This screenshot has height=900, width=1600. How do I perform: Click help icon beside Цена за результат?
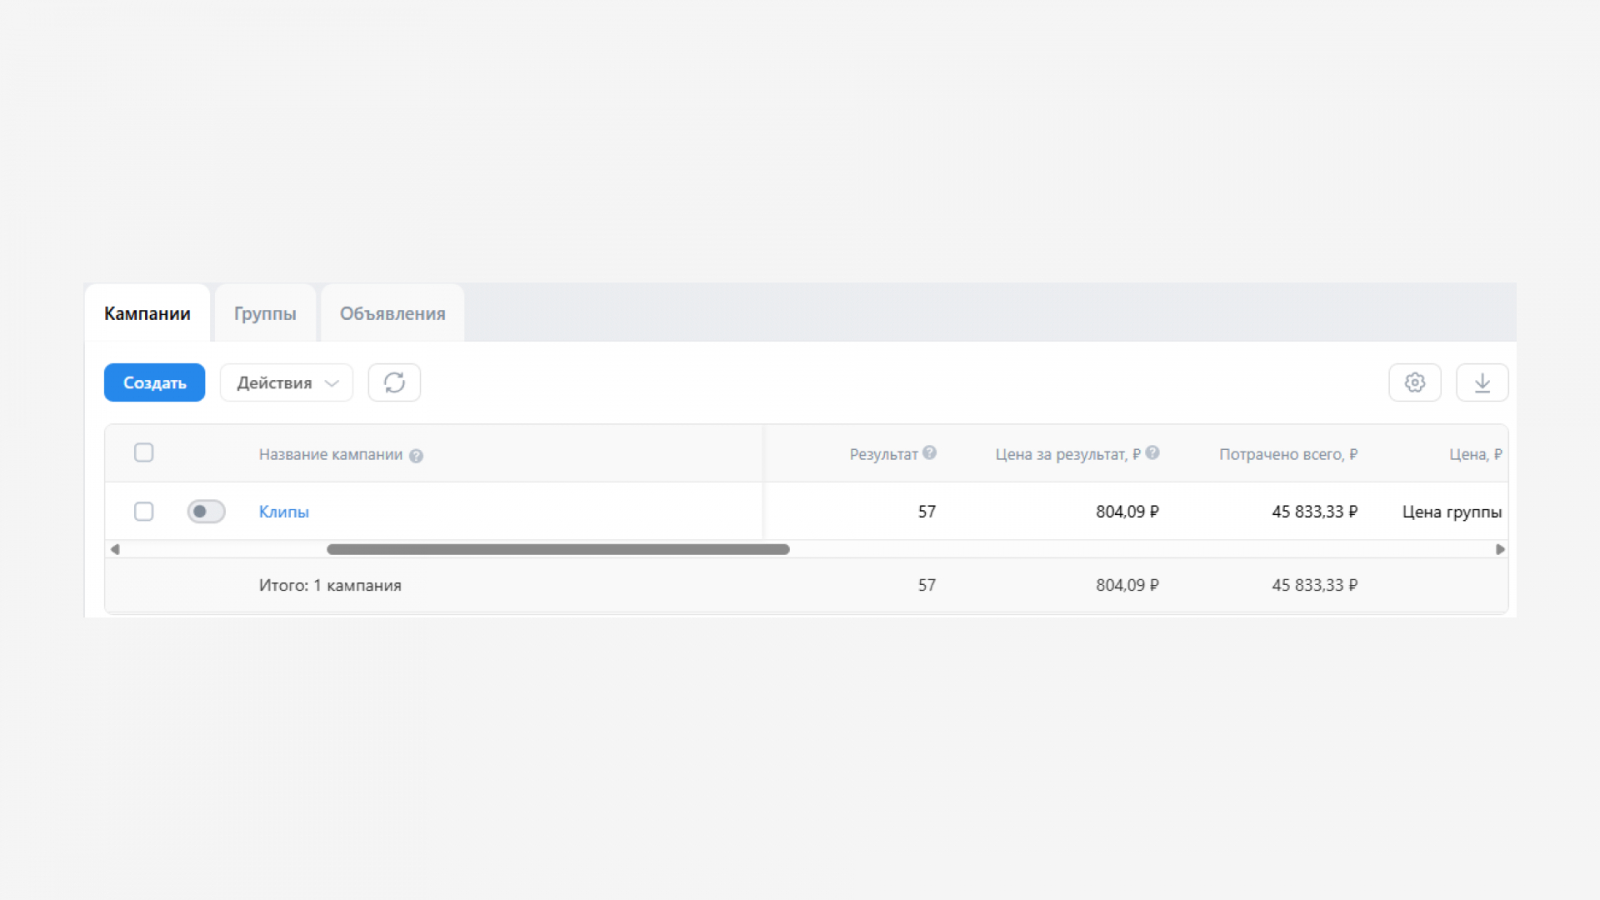[1153, 453]
